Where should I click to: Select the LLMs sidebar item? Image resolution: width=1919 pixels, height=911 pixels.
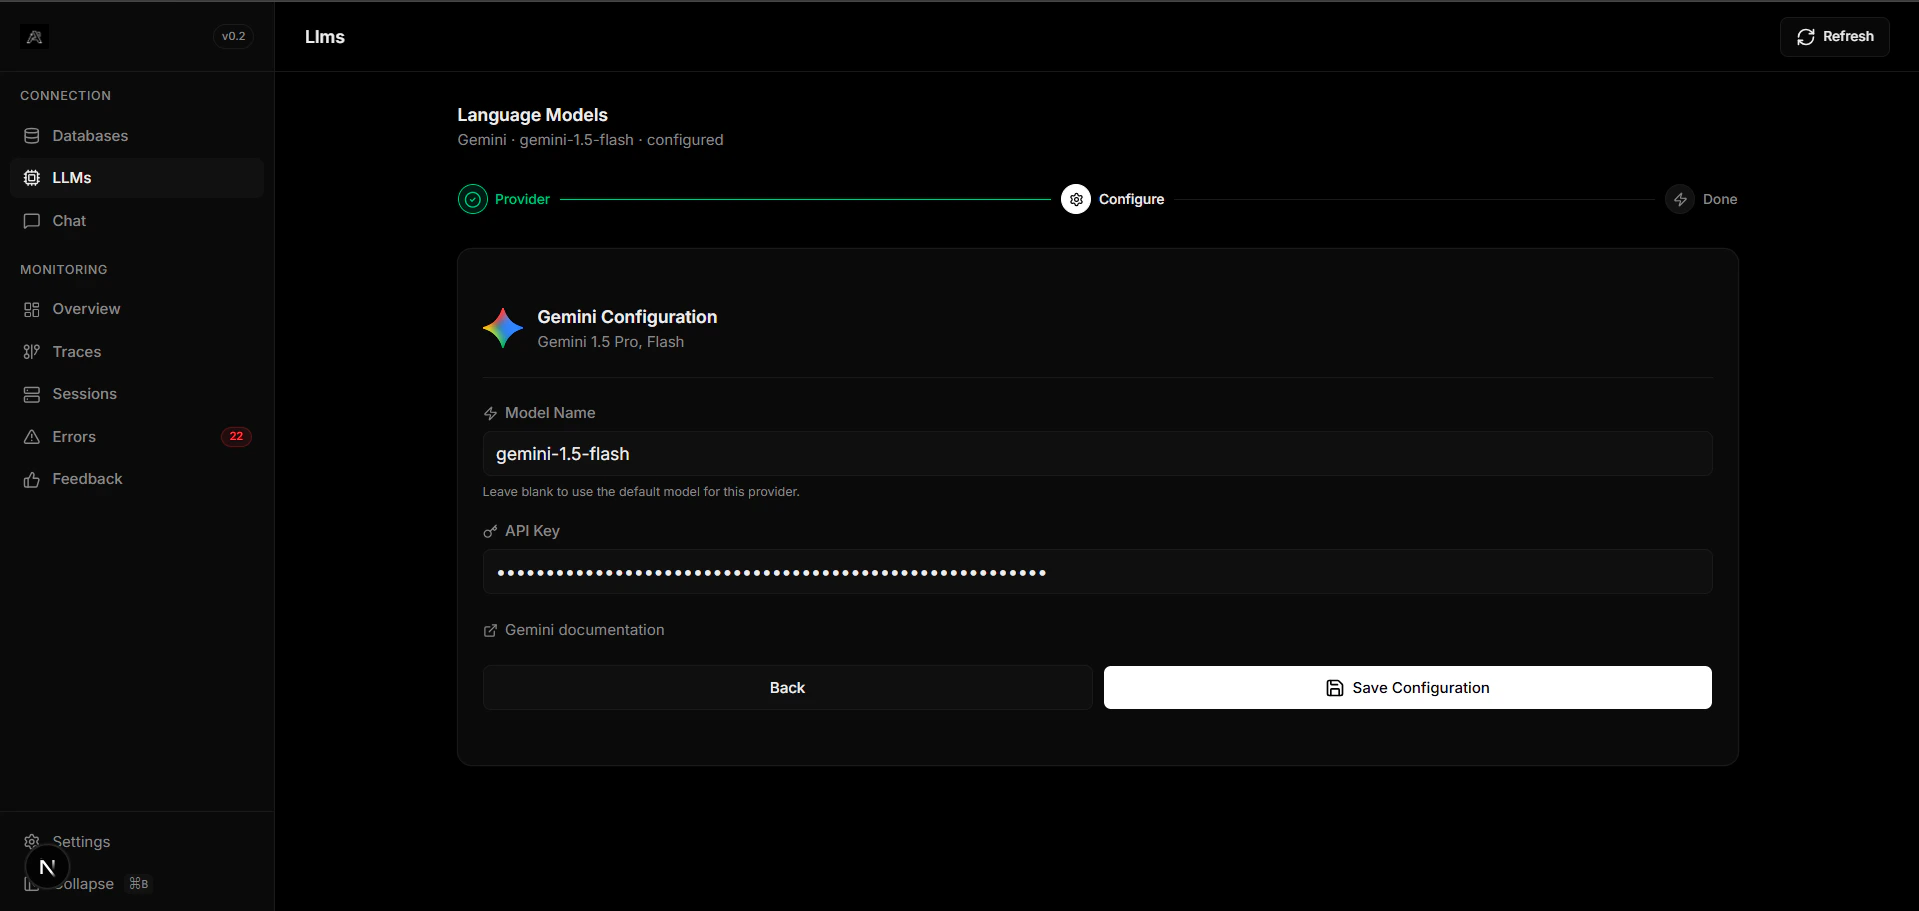click(137, 178)
